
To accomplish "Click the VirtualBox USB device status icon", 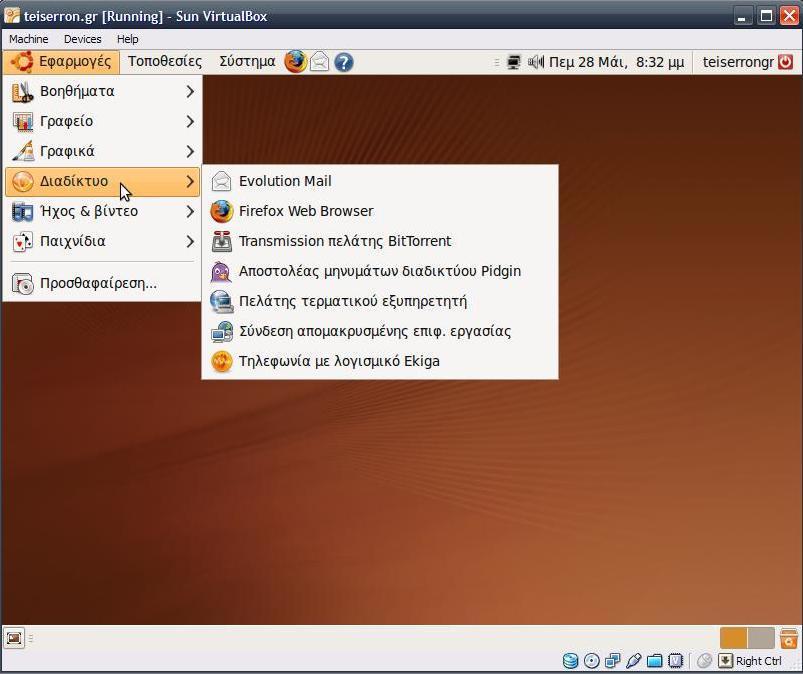I will coord(633,661).
